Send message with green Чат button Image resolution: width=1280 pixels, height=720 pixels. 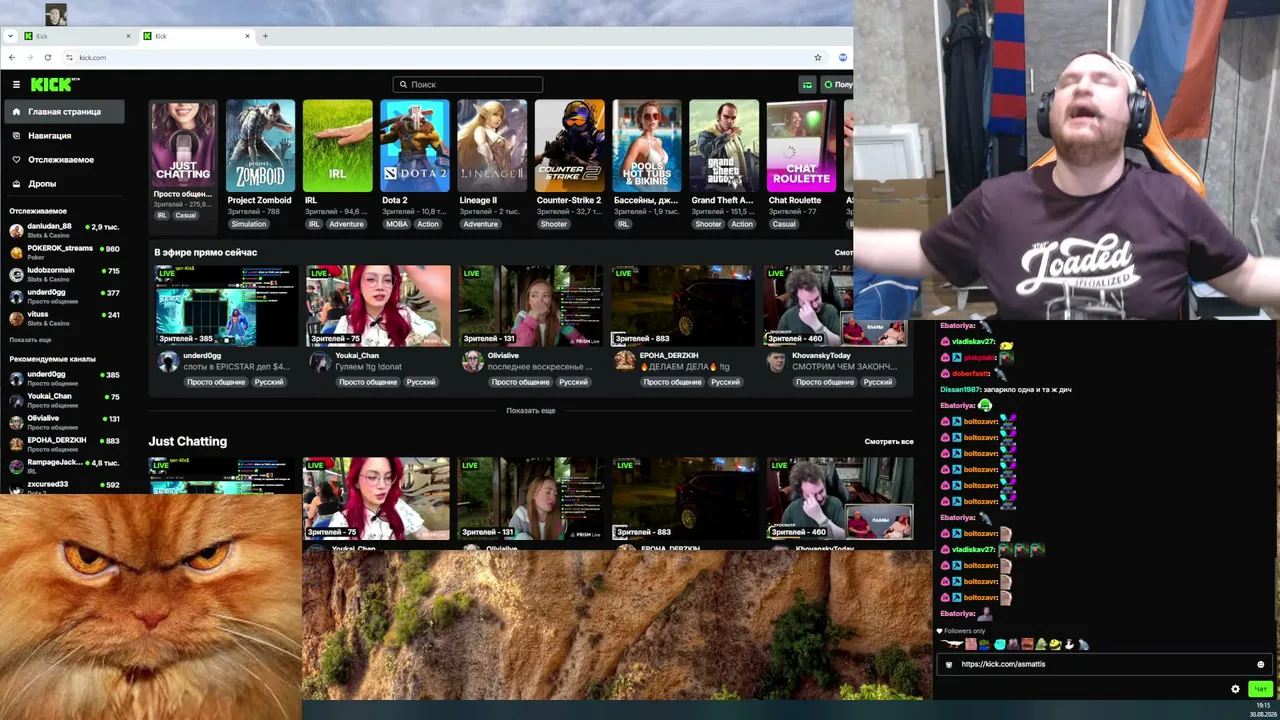[1259, 689]
